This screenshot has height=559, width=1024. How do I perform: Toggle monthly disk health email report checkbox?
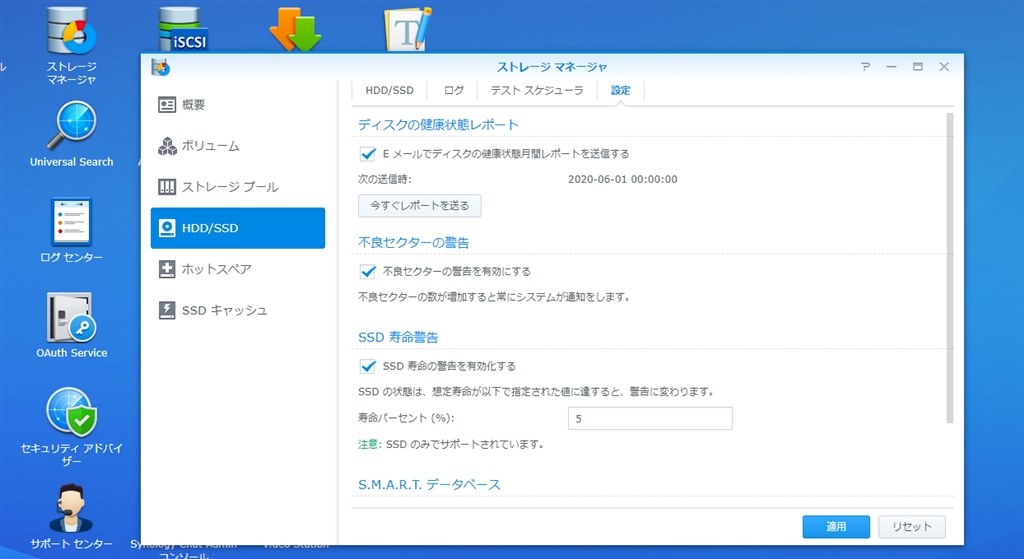368,154
